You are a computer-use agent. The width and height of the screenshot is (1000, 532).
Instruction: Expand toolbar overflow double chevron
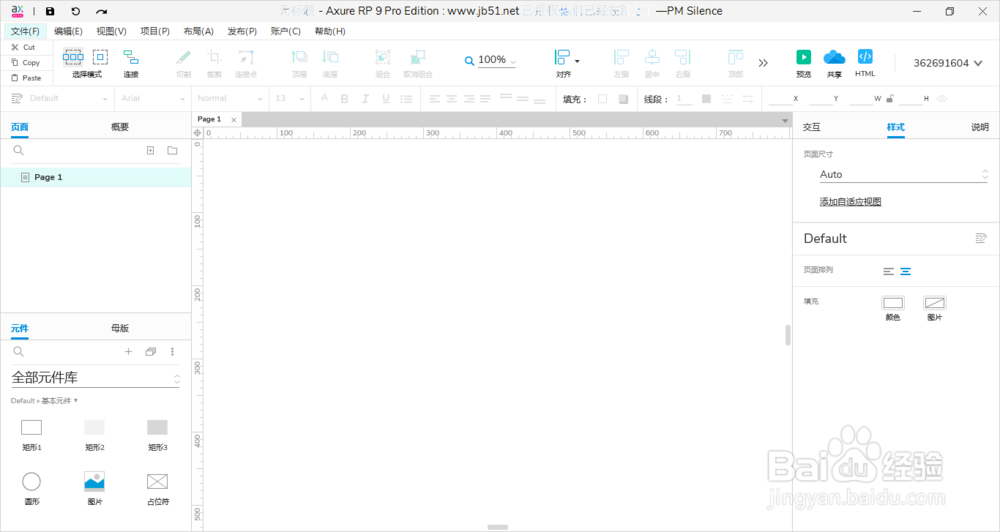[x=763, y=63]
